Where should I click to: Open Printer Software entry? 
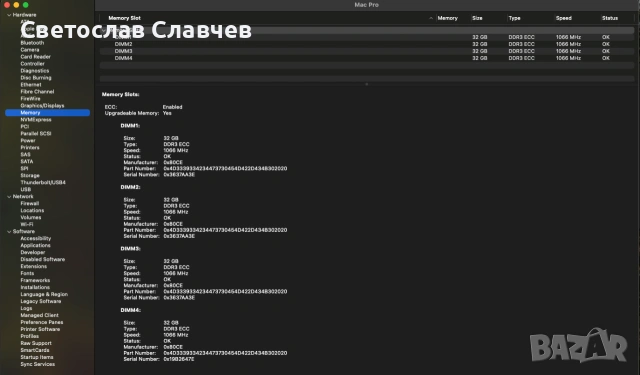40,329
